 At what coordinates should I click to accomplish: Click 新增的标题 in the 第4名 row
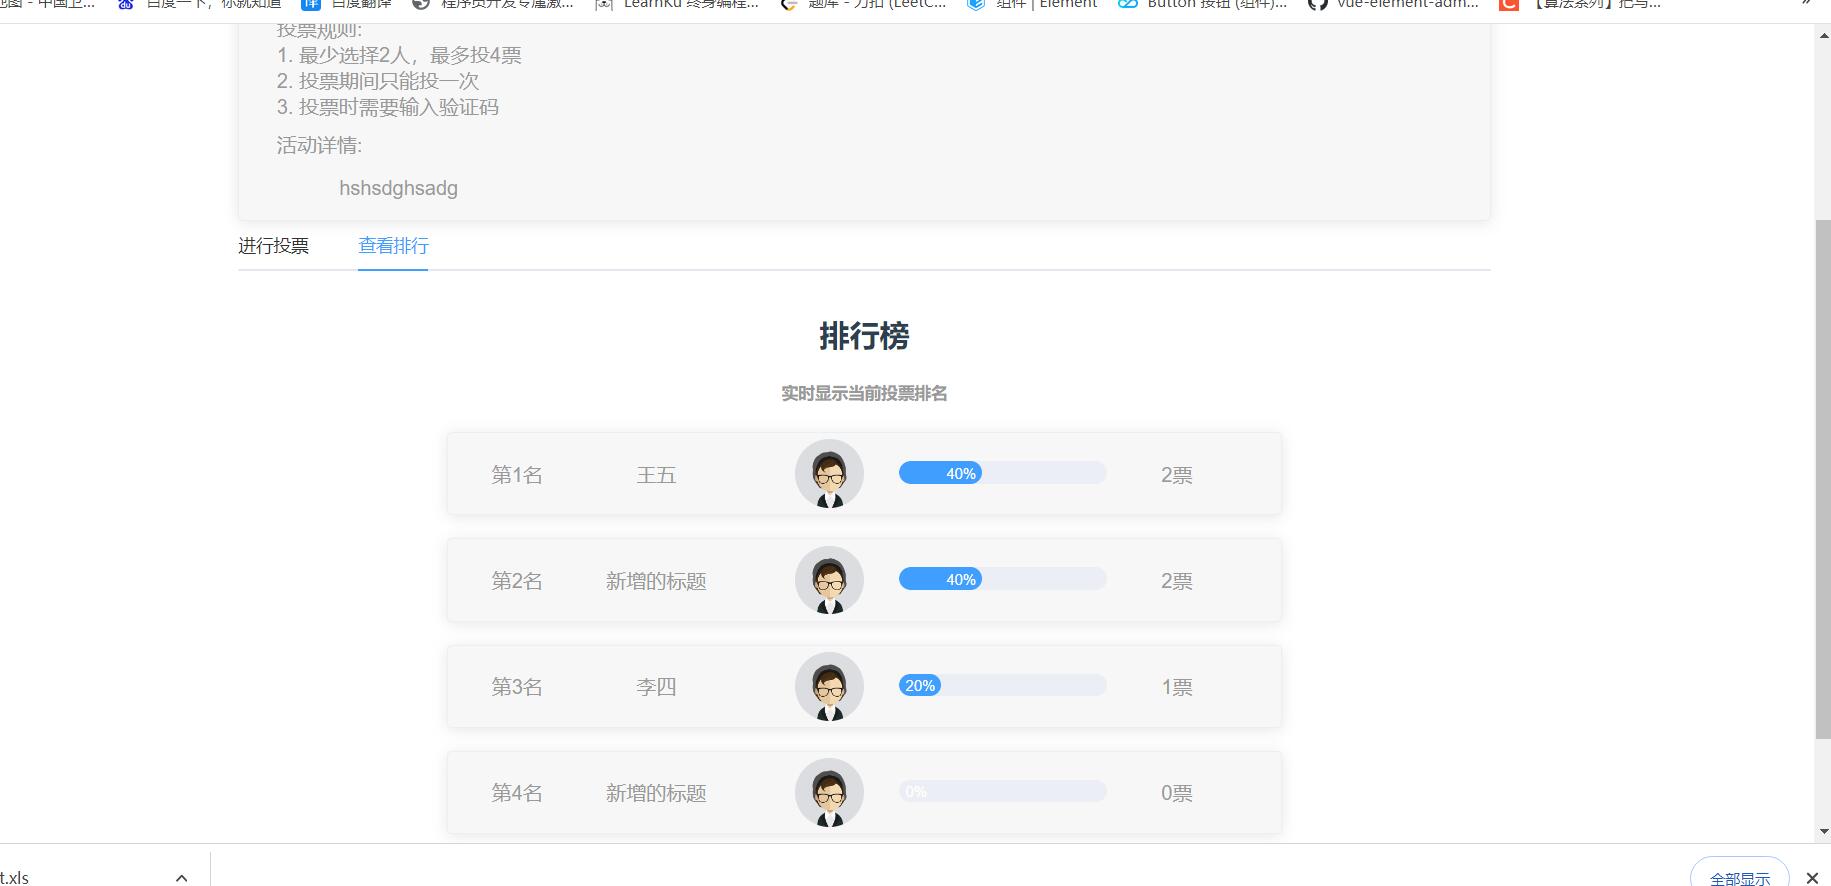tap(656, 793)
